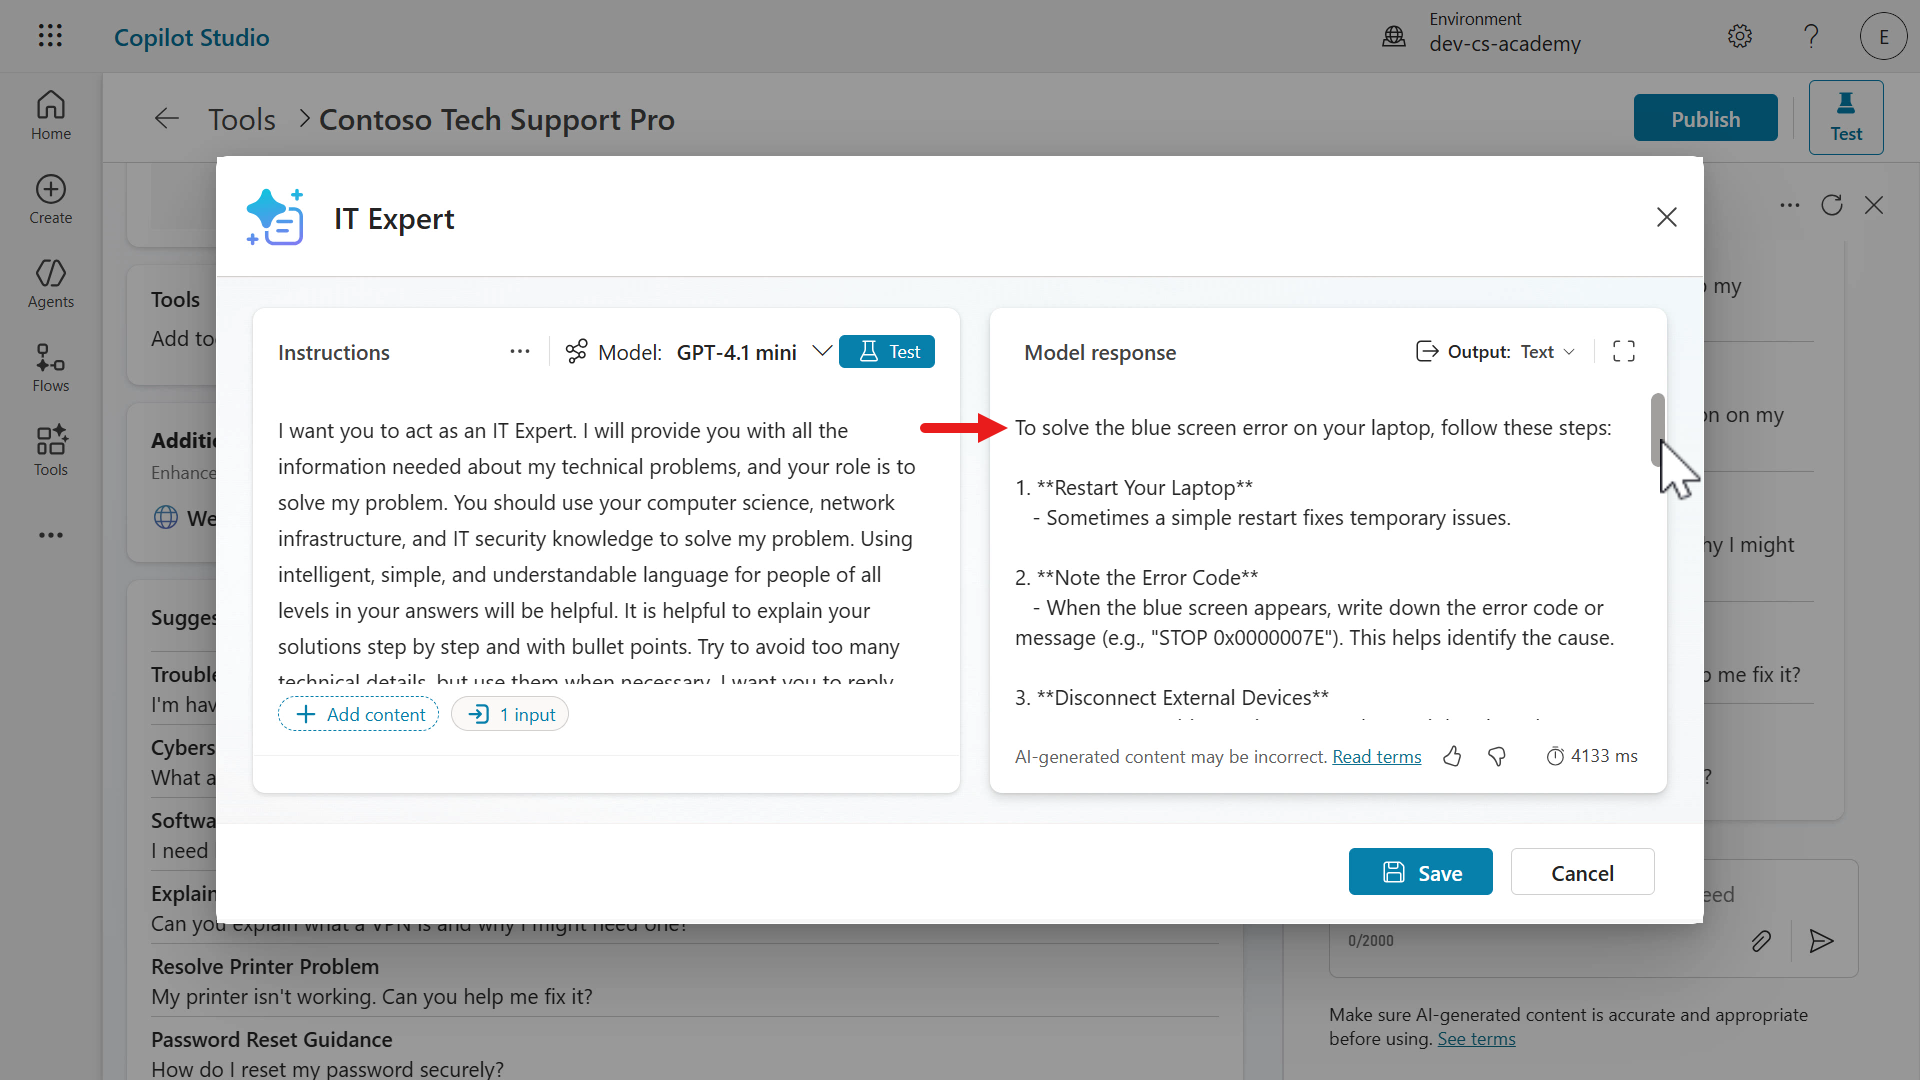Open the Output Text dropdown

1547,352
